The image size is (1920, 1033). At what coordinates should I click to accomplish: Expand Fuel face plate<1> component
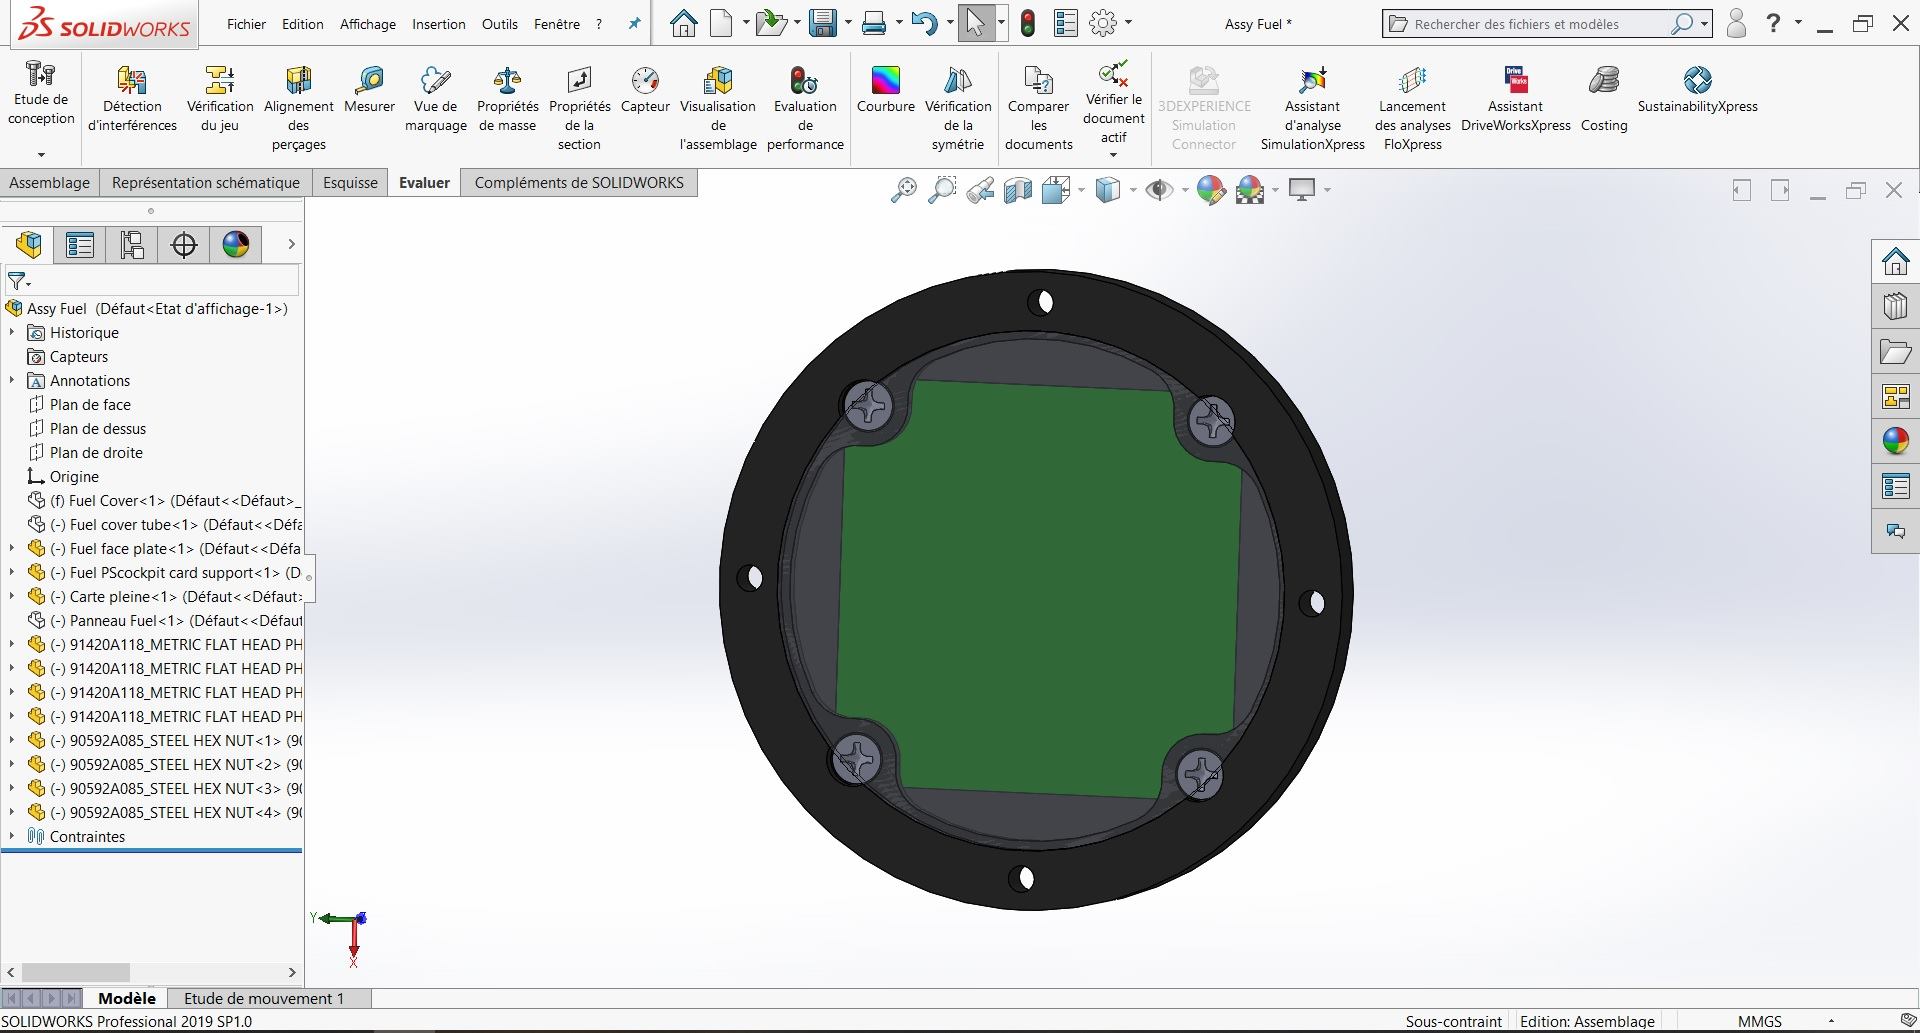click(x=11, y=548)
